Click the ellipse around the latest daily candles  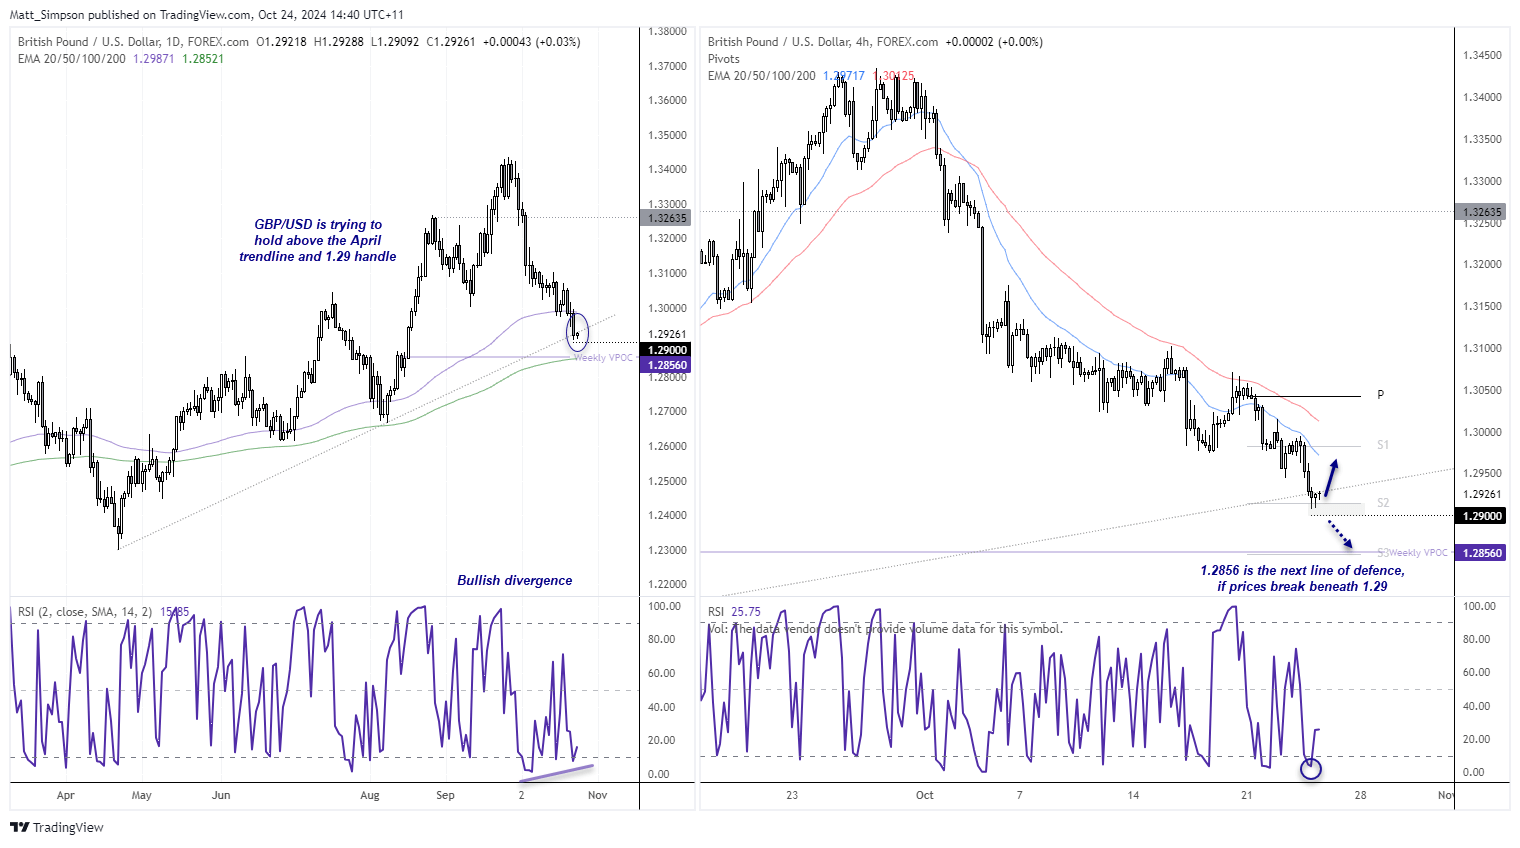tap(577, 332)
